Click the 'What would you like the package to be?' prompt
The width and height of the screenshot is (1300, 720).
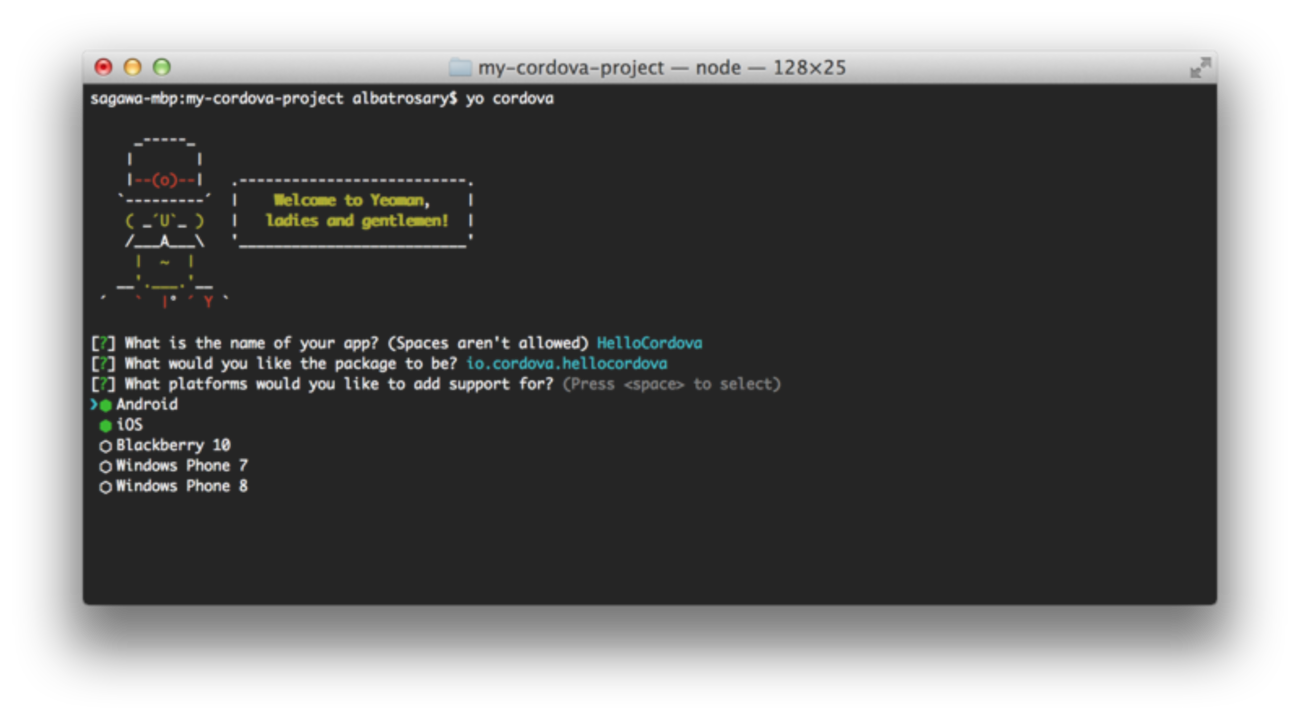click(x=291, y=363)
